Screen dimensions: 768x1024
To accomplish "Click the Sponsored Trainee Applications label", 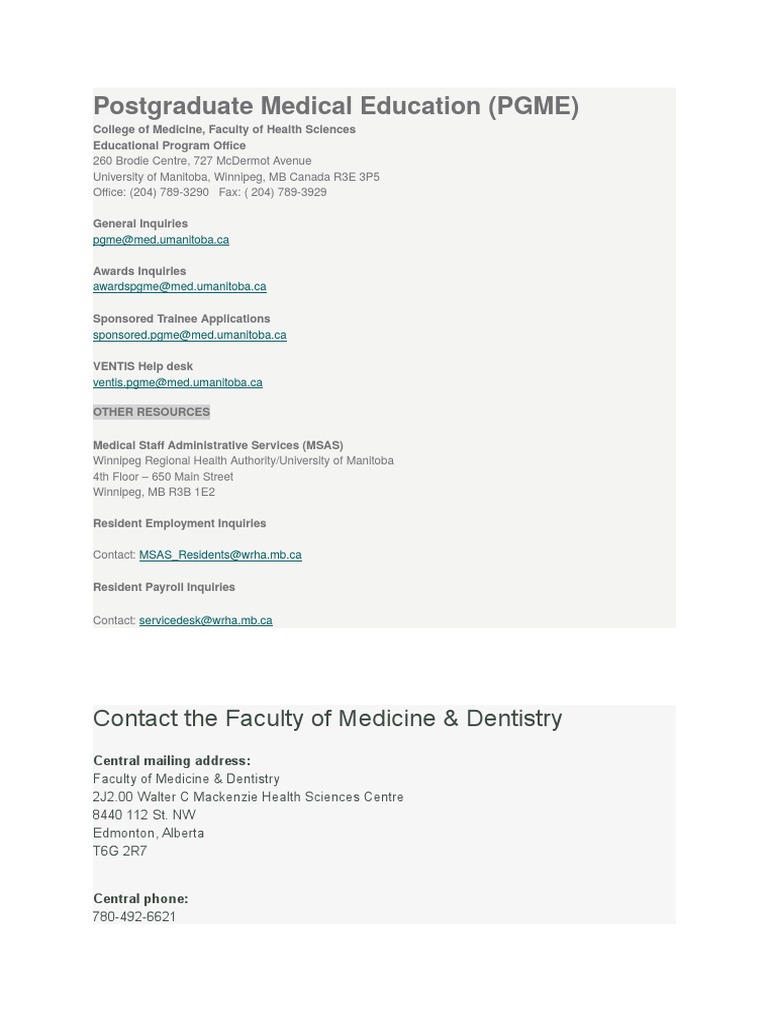I will pos(181,319).
